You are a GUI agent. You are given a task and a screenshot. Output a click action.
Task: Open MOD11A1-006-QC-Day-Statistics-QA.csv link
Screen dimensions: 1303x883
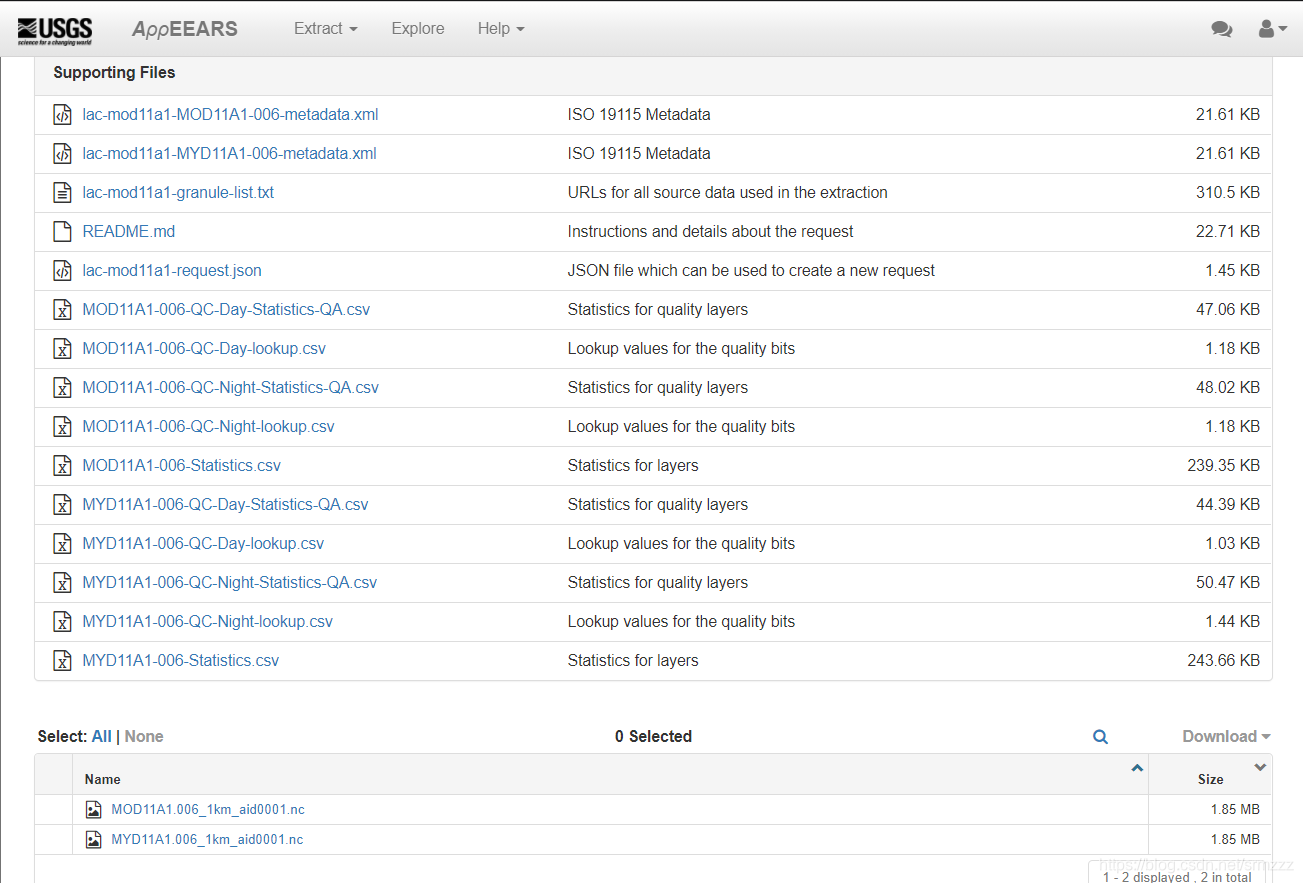pos(226,310)
